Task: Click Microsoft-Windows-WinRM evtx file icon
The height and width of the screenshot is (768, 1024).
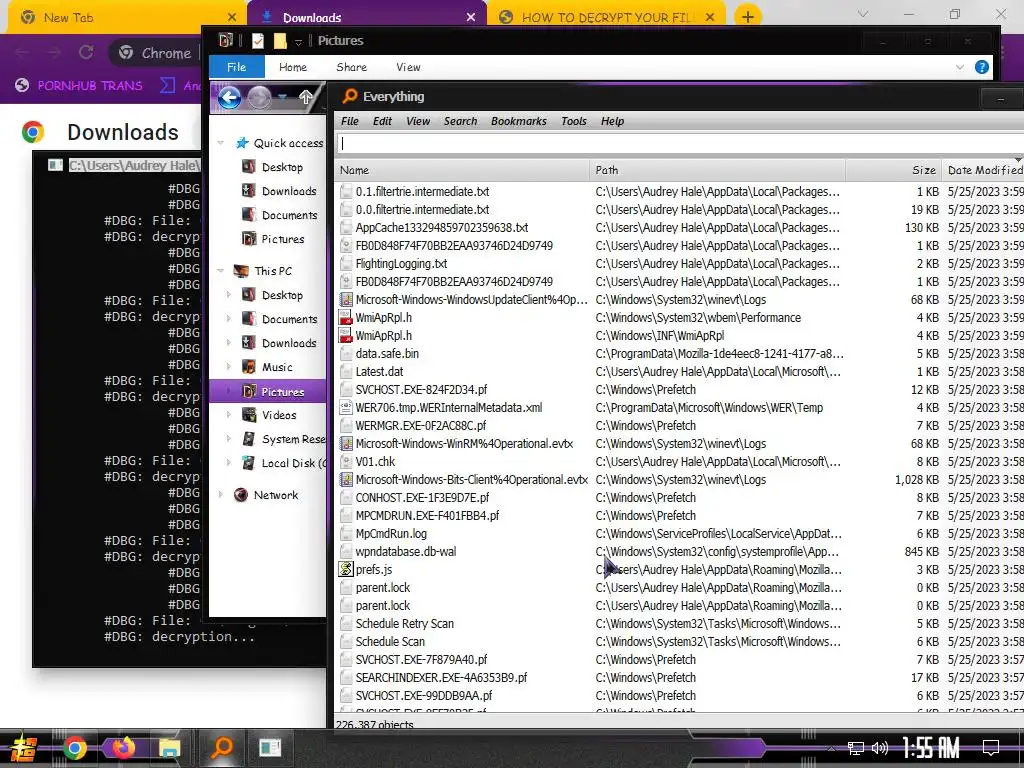Action: (x=345, y=443)
